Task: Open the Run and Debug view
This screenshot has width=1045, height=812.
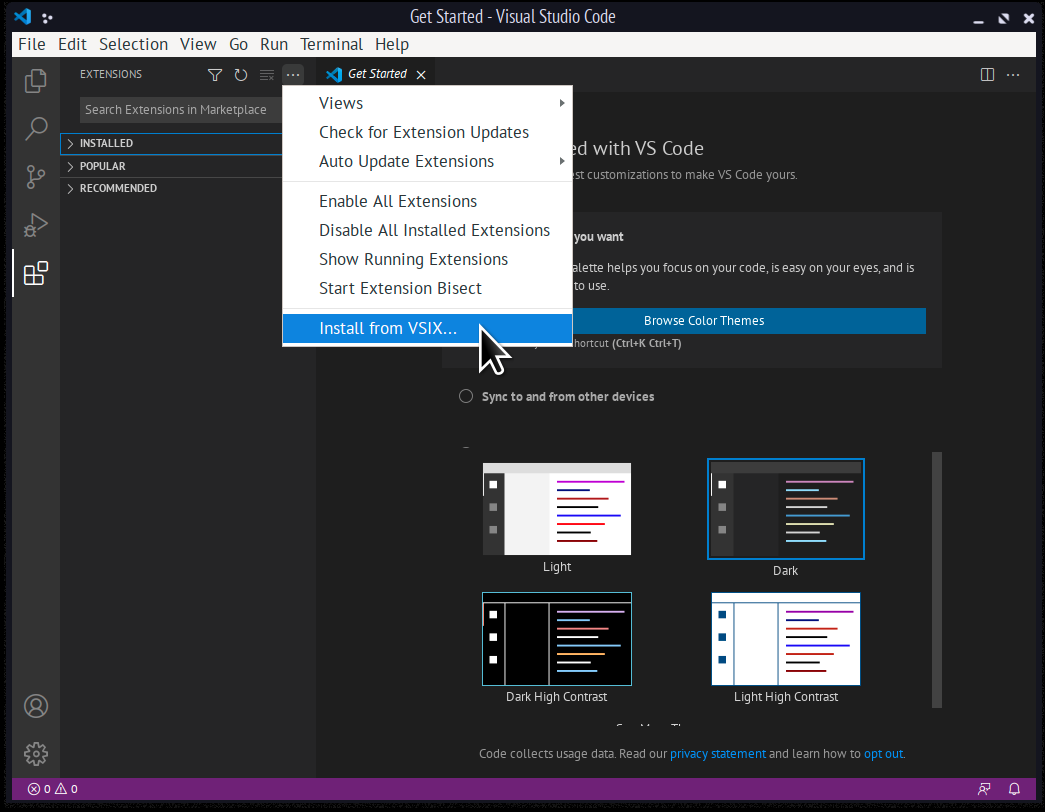Action: (x=35, y=225)
